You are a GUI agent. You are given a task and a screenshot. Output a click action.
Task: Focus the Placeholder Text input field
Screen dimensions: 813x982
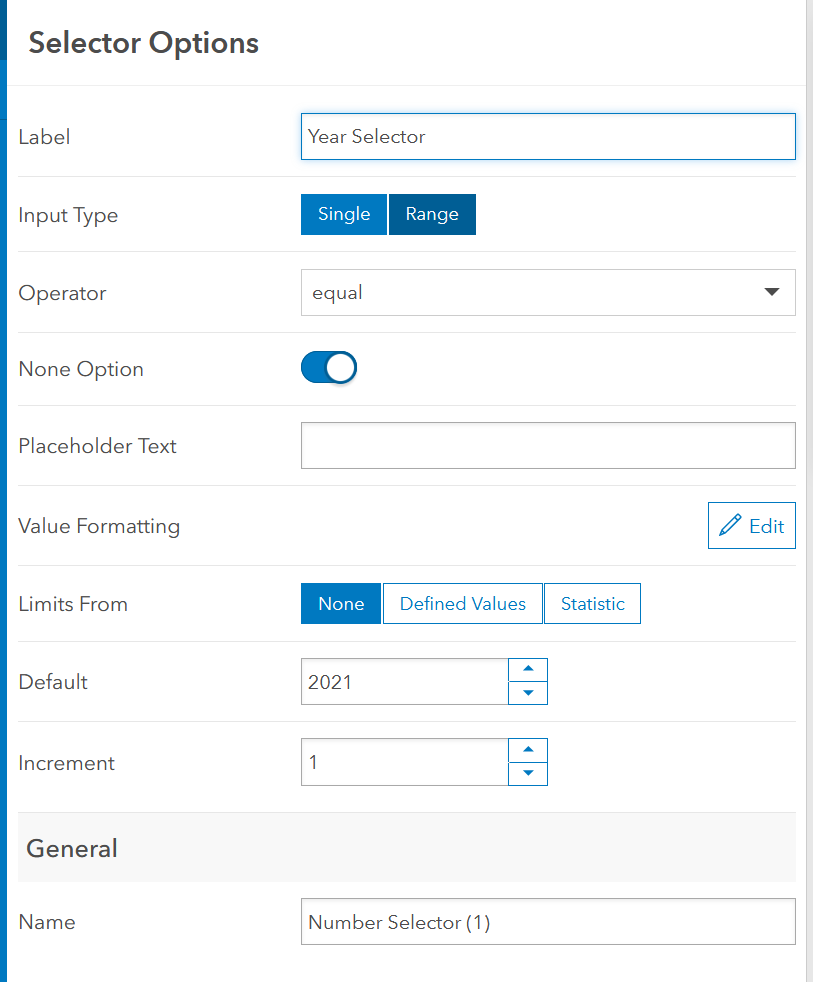pyautogui.click(x=547, y=445)
